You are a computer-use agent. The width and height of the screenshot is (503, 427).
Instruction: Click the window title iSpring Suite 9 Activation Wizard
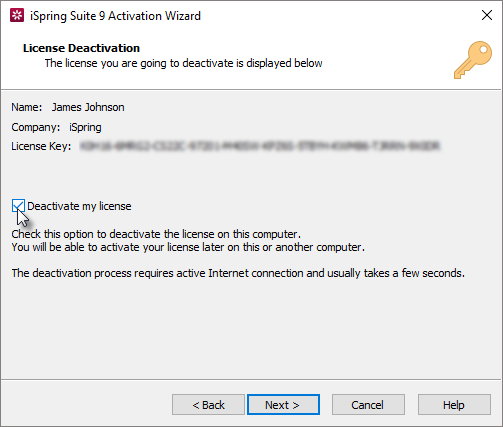pos(115,16)
